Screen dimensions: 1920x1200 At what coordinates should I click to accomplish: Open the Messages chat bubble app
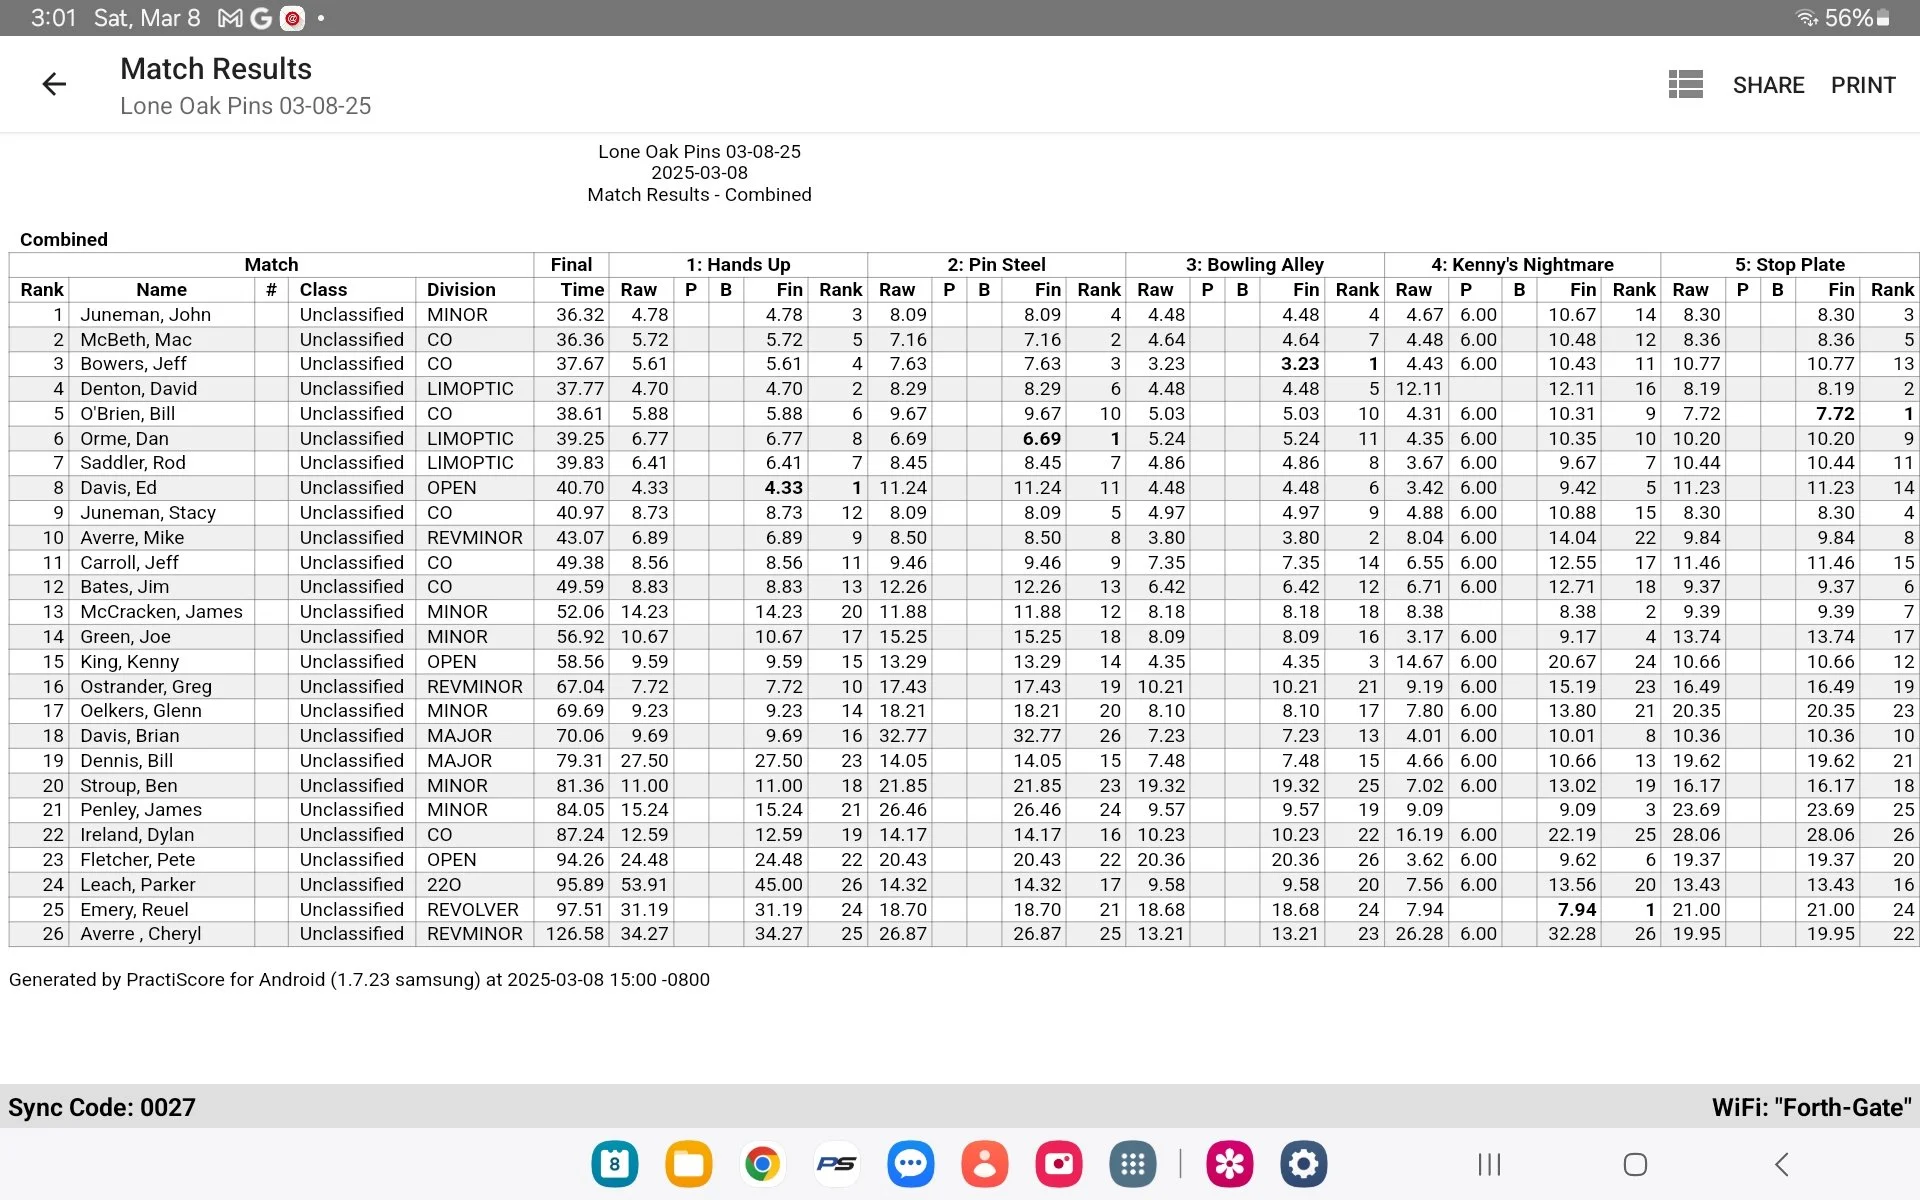[x=910, y=1164]
